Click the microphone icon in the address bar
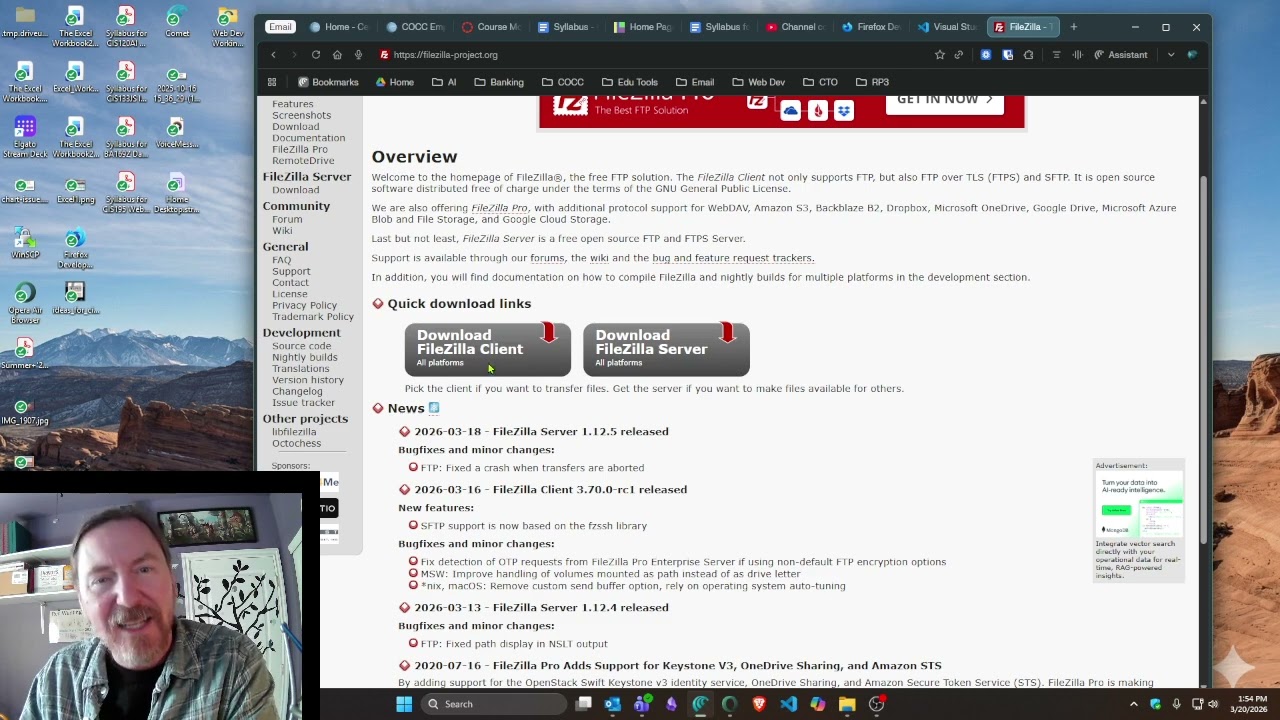Image resolution: width=1280 pixels, height=720 pixels. click(x=358, y=55)
